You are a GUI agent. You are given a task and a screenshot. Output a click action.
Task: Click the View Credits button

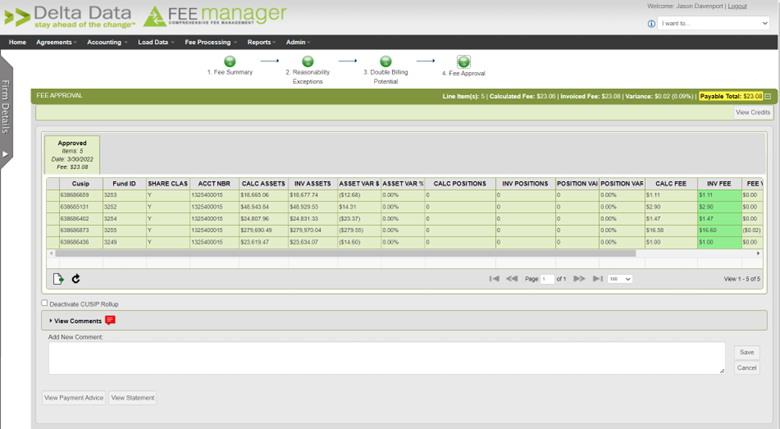753,112
